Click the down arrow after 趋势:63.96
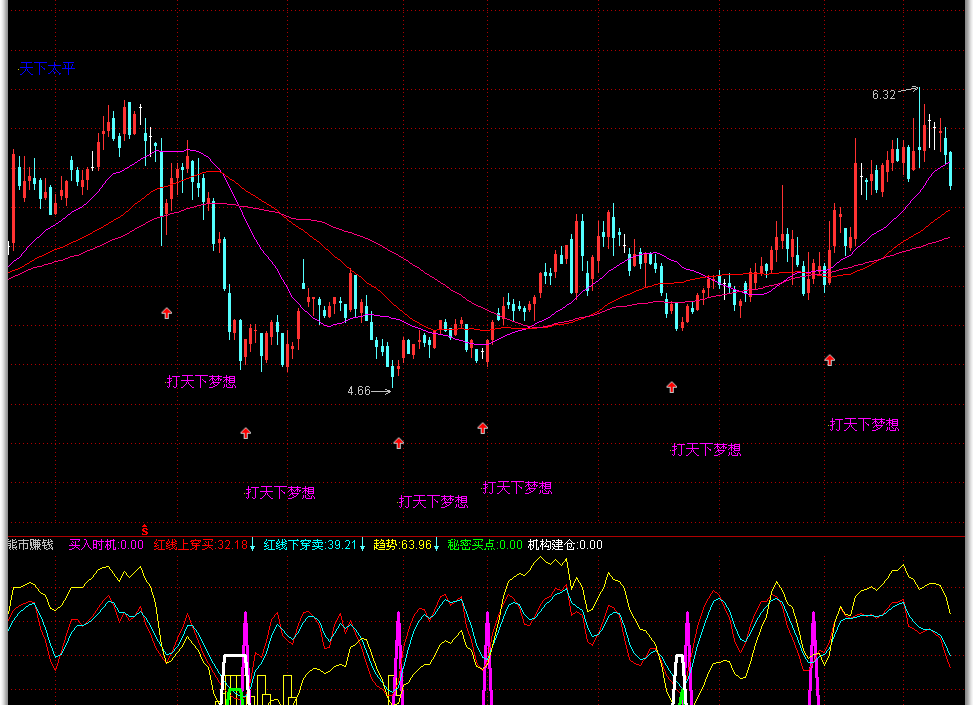 tap(437, 545)
